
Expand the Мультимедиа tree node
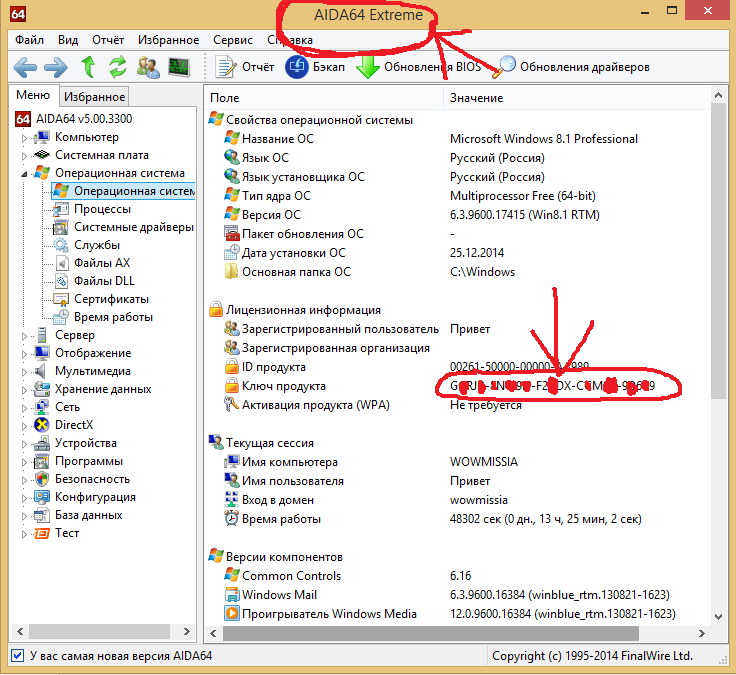(24, 372)
